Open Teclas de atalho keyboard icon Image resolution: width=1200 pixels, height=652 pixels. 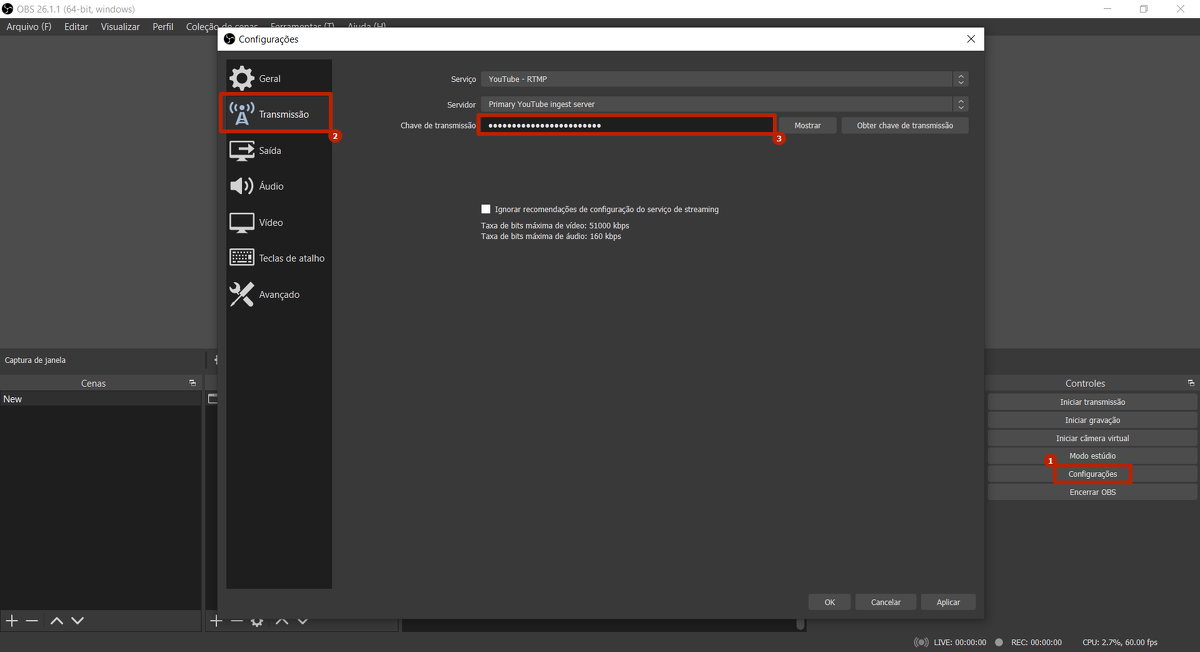(x=241, y=258)
